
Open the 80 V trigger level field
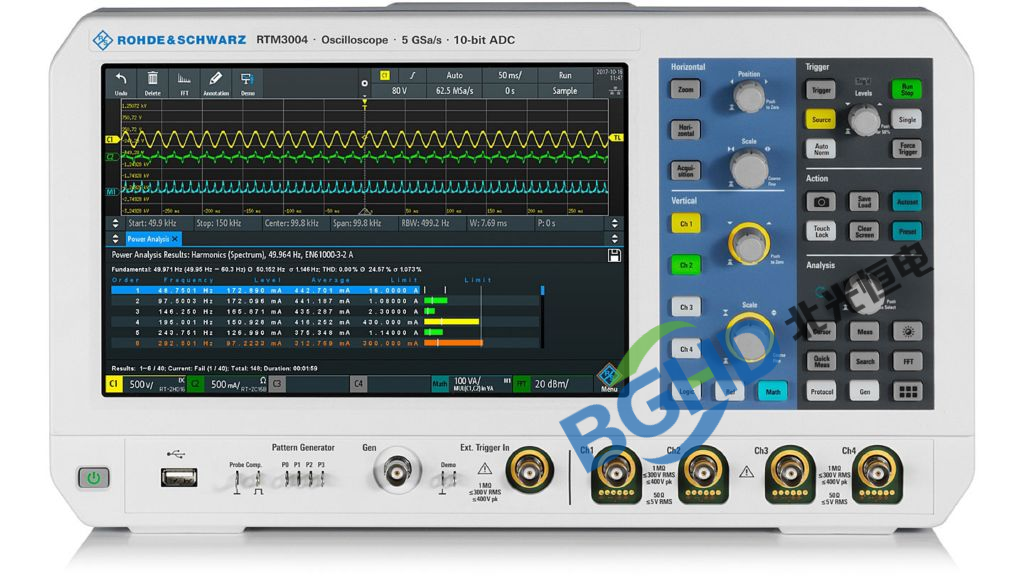tap(399, 91)
